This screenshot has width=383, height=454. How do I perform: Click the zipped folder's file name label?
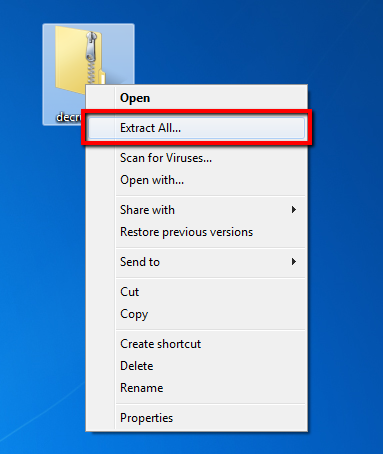69,117
